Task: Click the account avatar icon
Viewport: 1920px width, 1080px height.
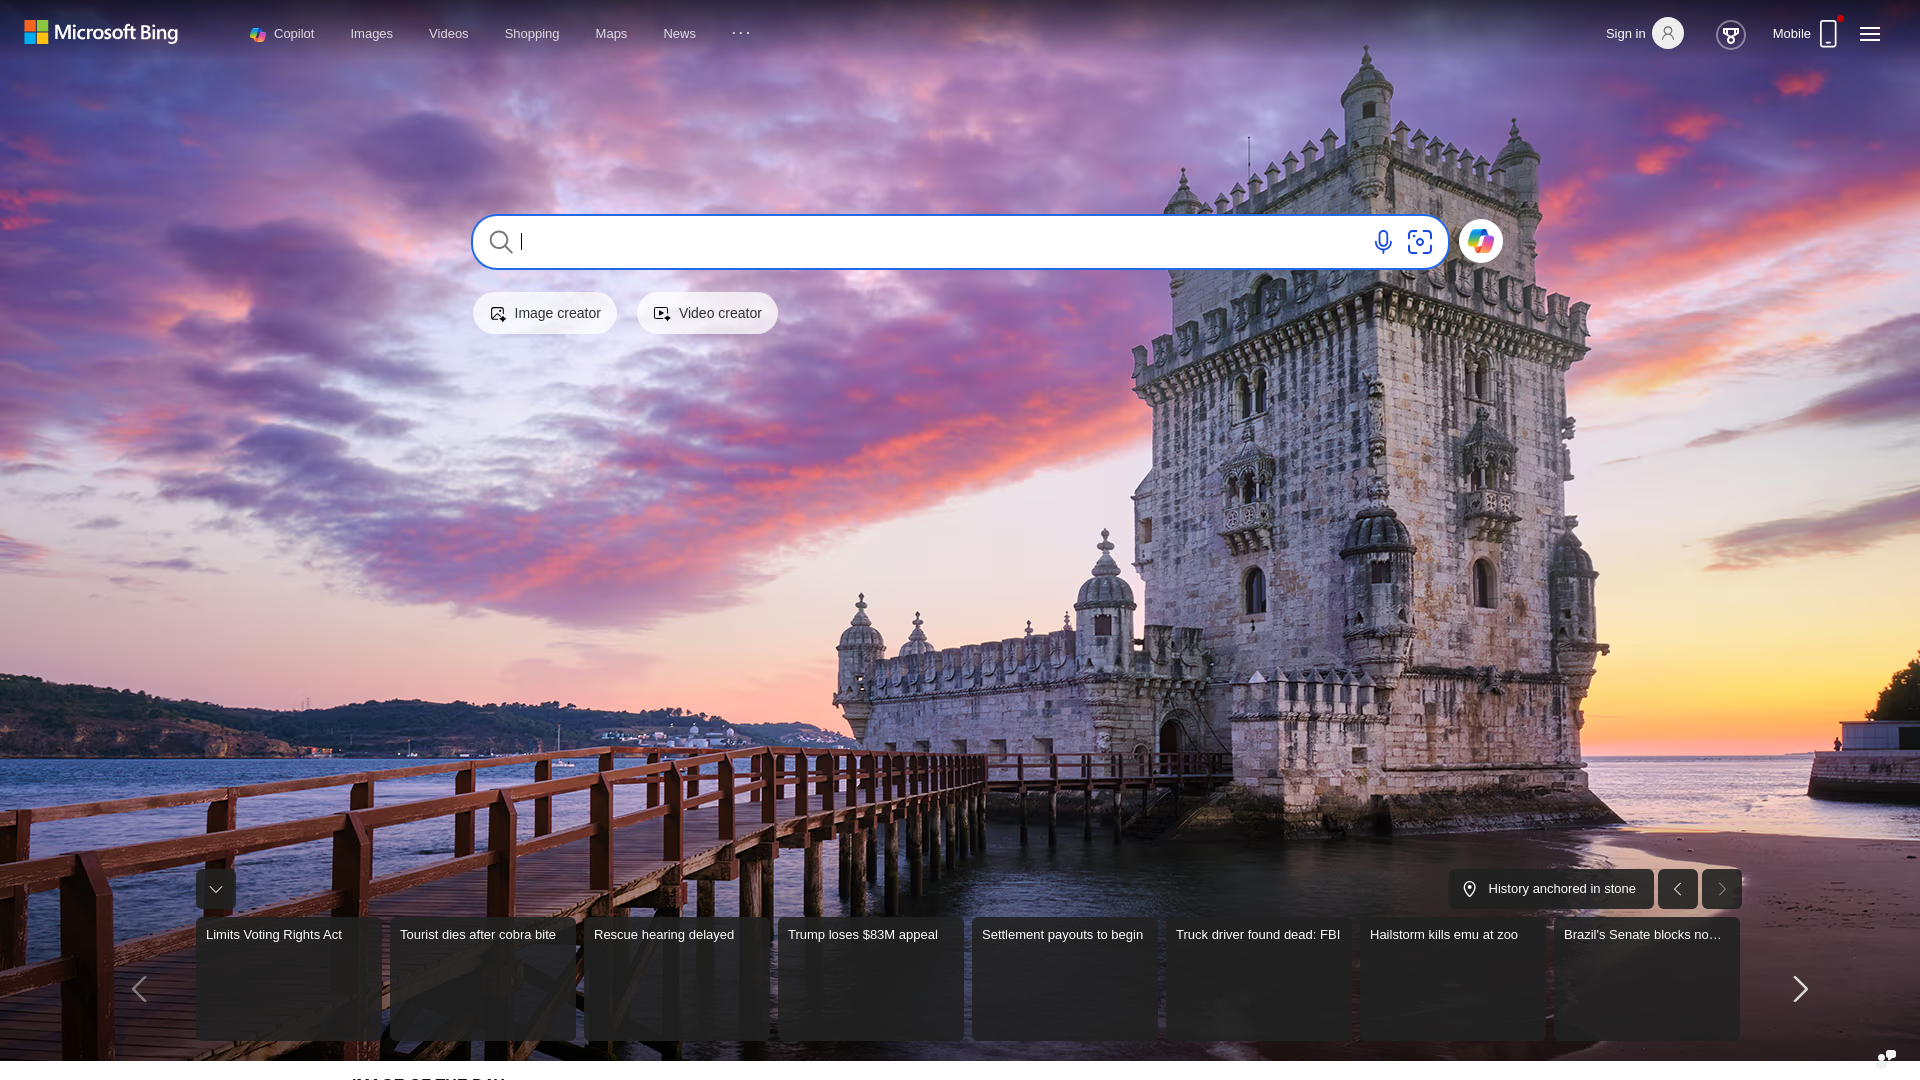Action: click(x=1667, y=33)
